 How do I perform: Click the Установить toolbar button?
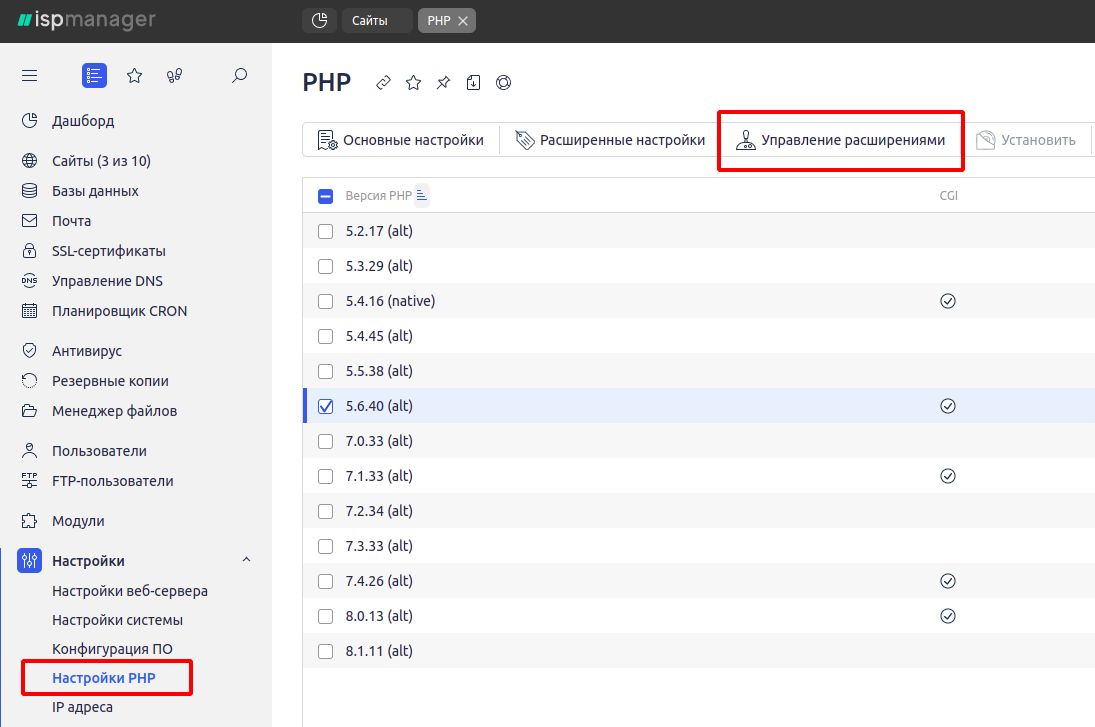pos(1025,140)
